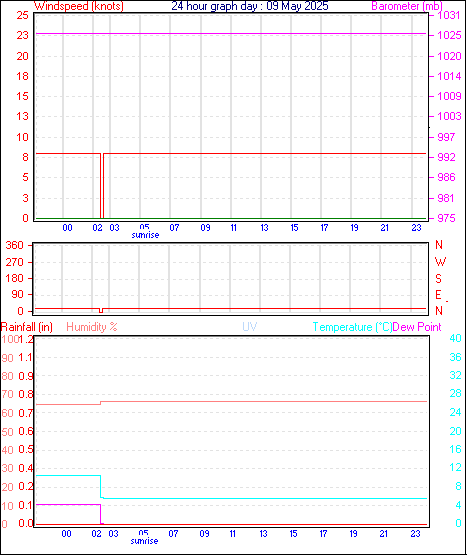The image size is (467, 559).
Task: Click the 1009 barometer axis value
Action: (x=449, y=96)
